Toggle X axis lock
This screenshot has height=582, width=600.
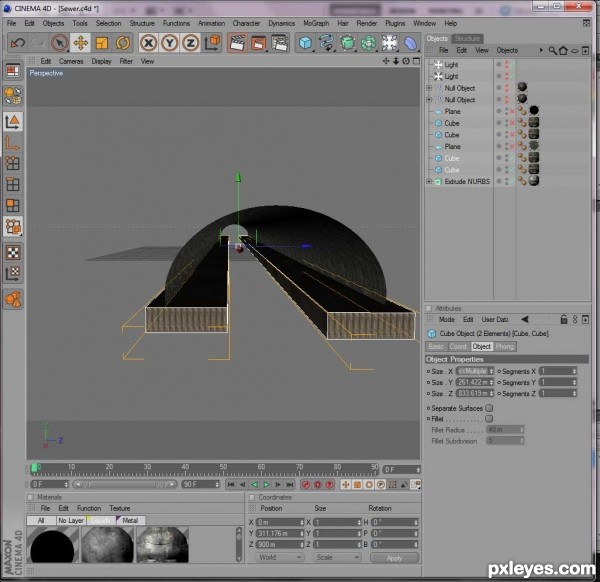click(x=148, y=43)
